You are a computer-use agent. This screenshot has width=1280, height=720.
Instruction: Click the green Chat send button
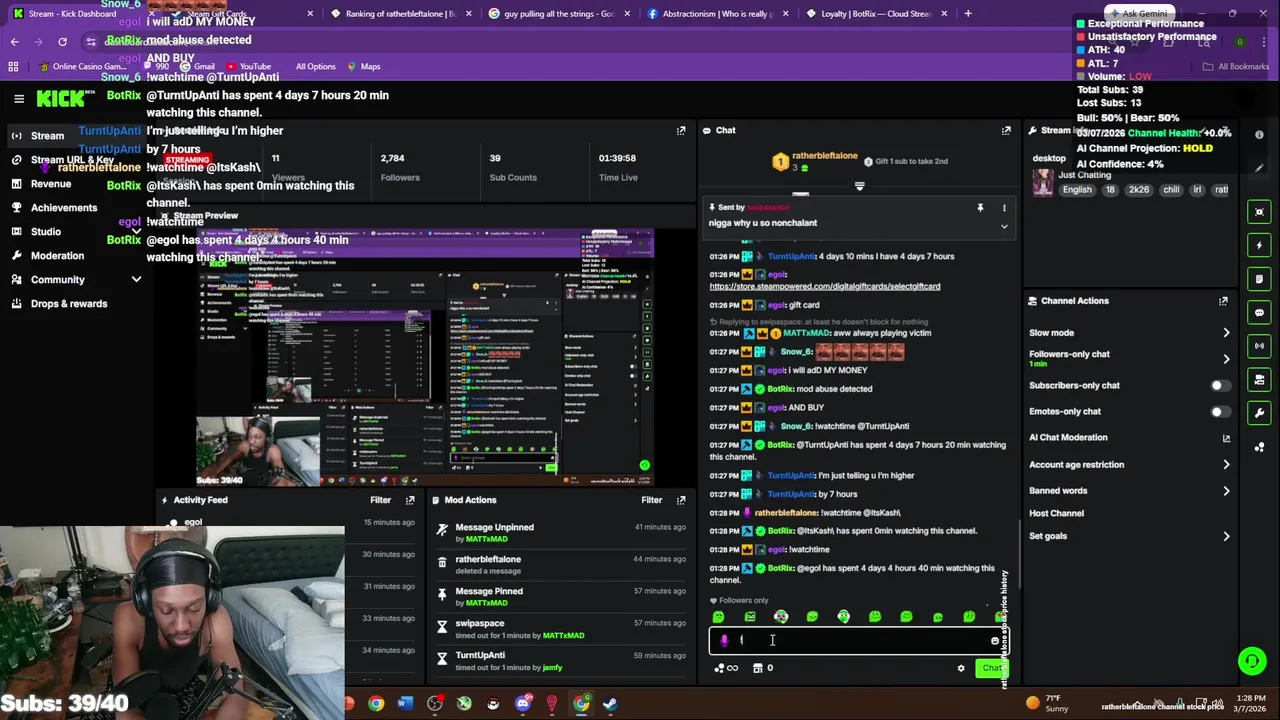(991, 668)
